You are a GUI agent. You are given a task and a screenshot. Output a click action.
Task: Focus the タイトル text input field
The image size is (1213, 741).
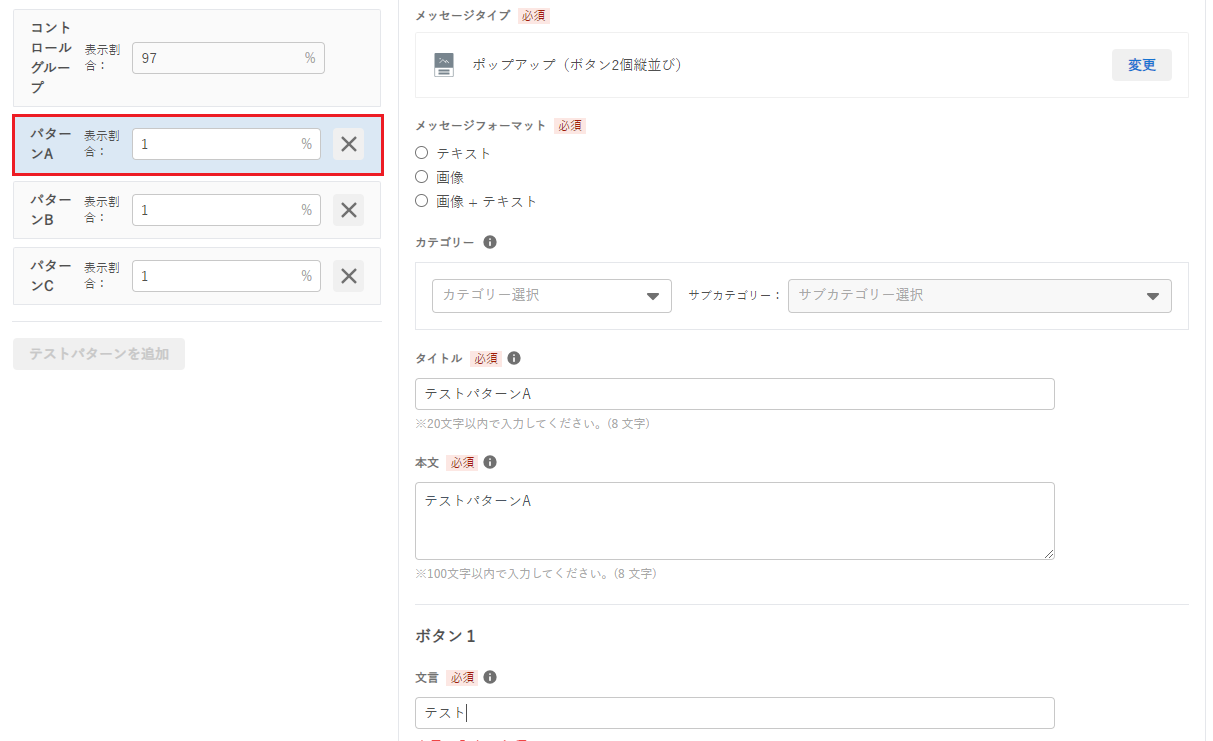pos(734,394)
